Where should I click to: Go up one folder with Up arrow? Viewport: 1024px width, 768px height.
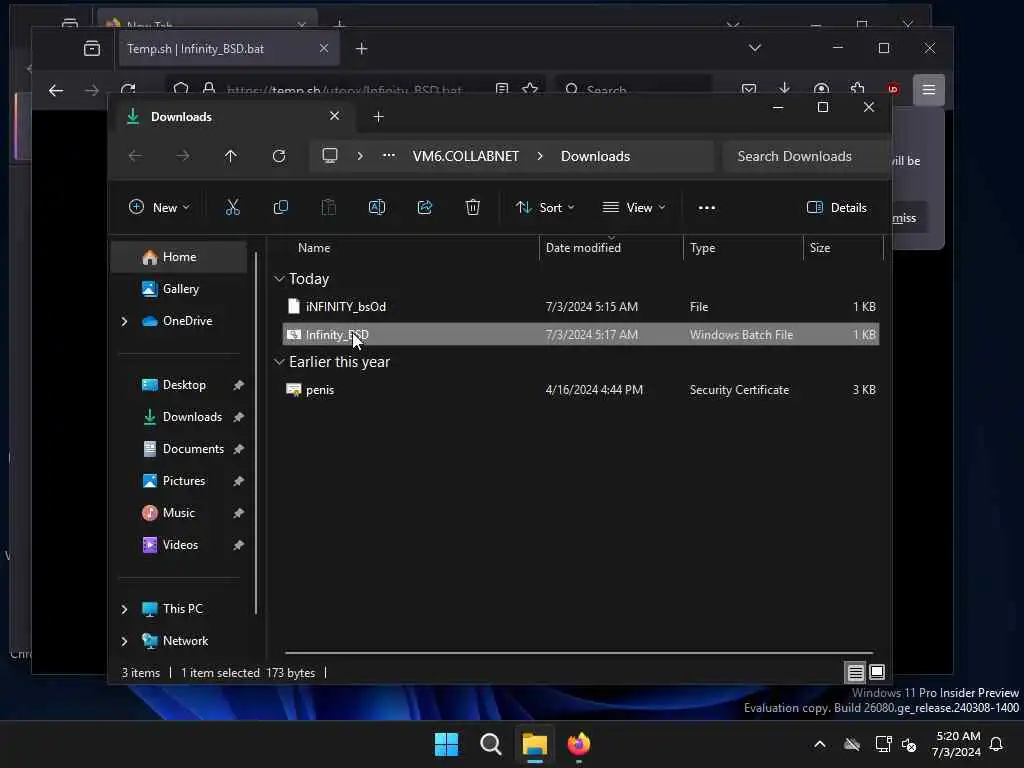231,156
